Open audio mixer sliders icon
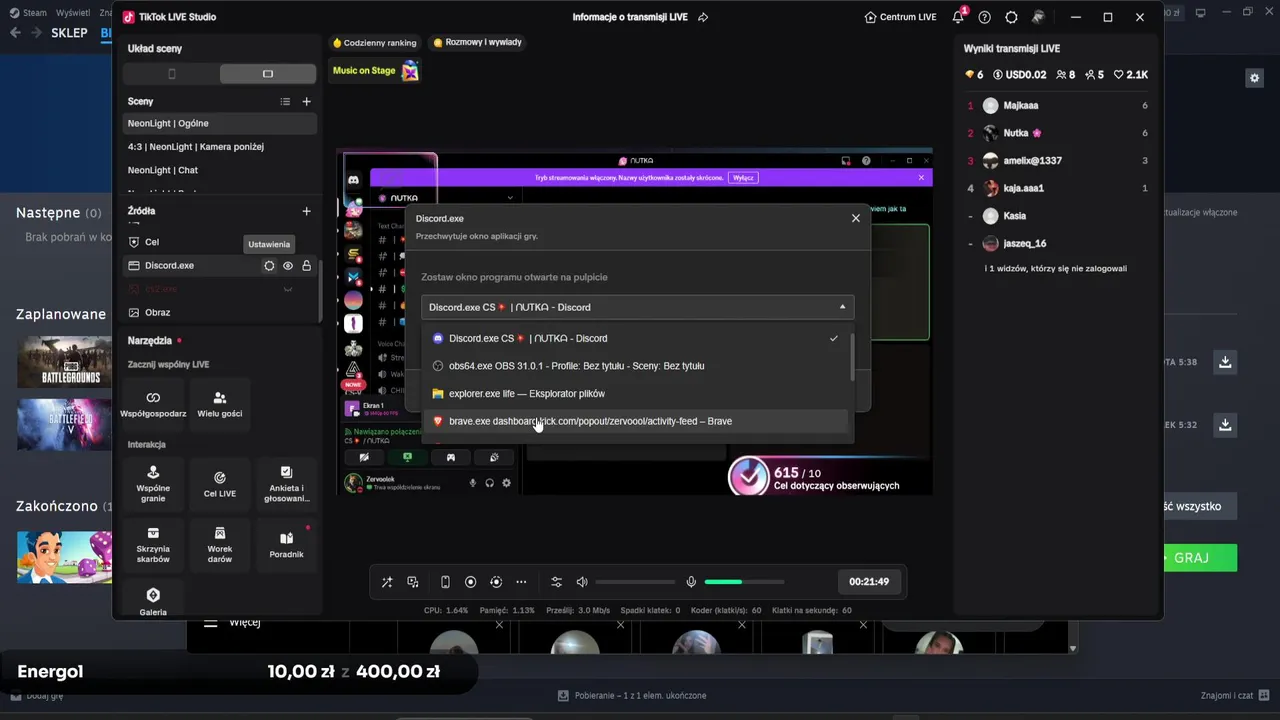The width and height of the screenshot is (1280, 720). click(557, 582)
